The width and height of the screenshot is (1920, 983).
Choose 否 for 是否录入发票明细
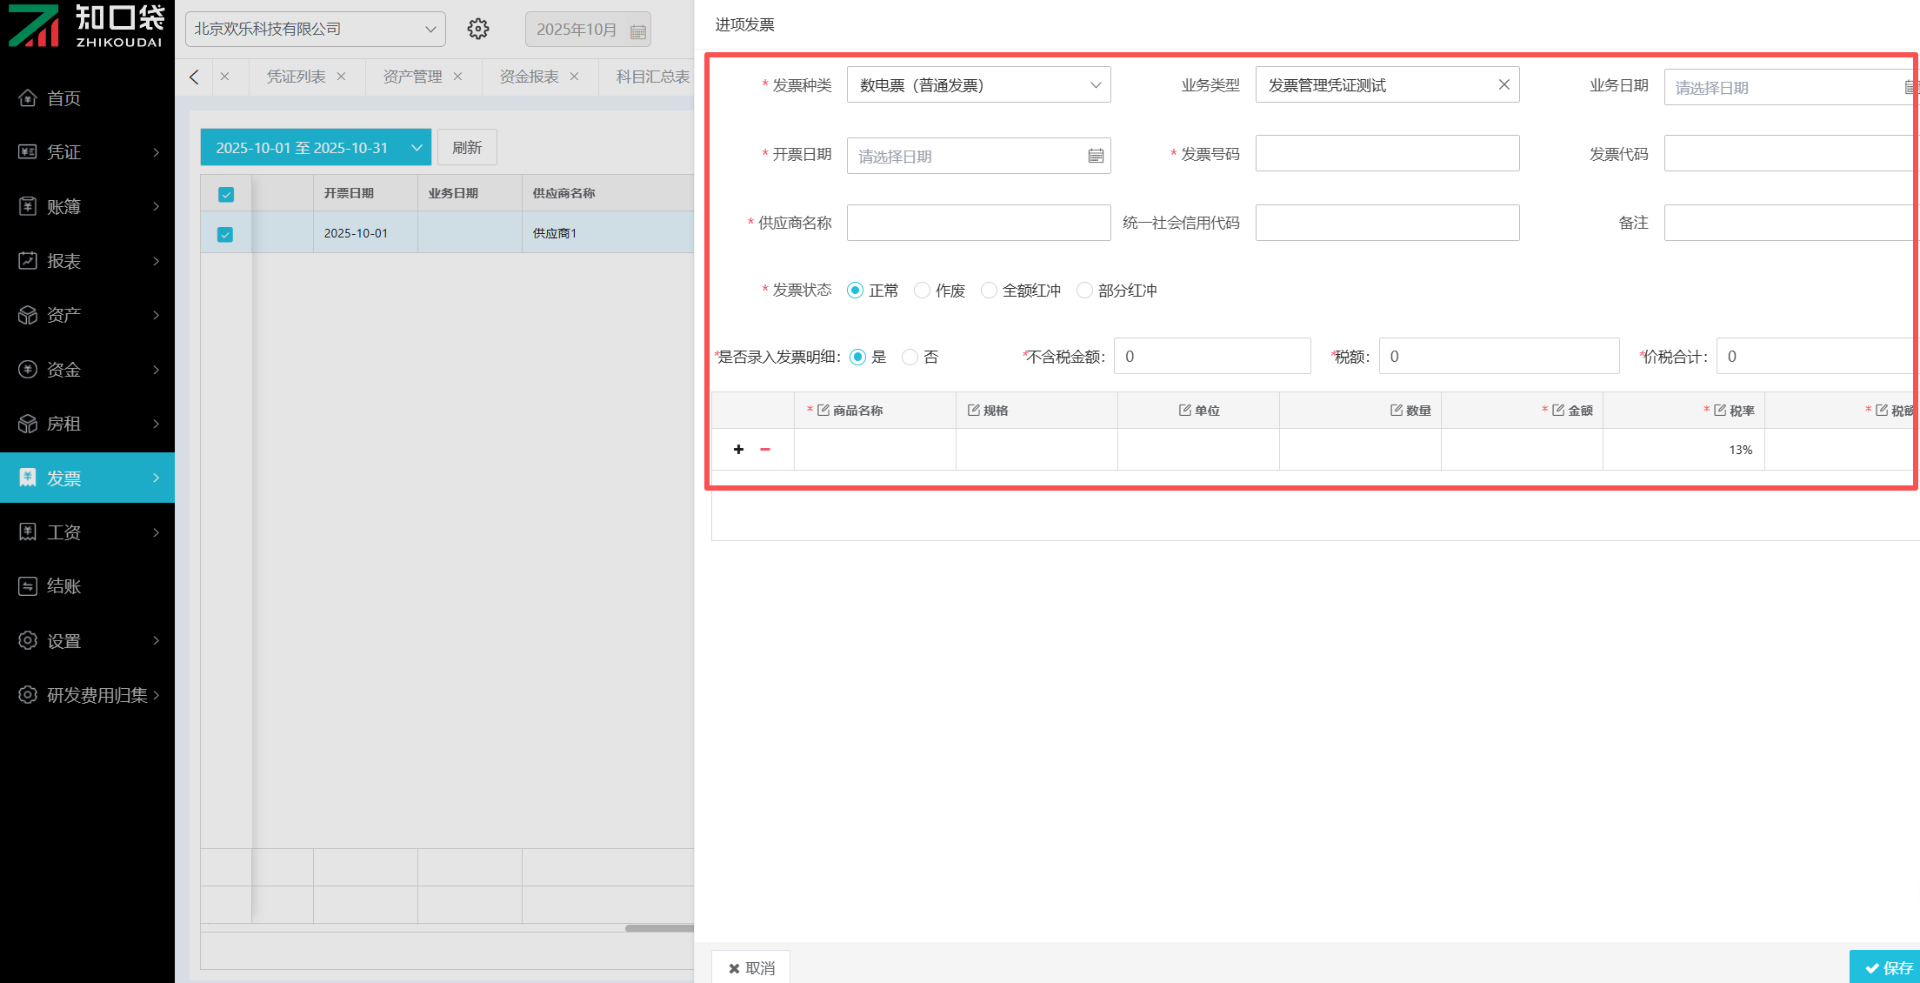tap(910, 357)
